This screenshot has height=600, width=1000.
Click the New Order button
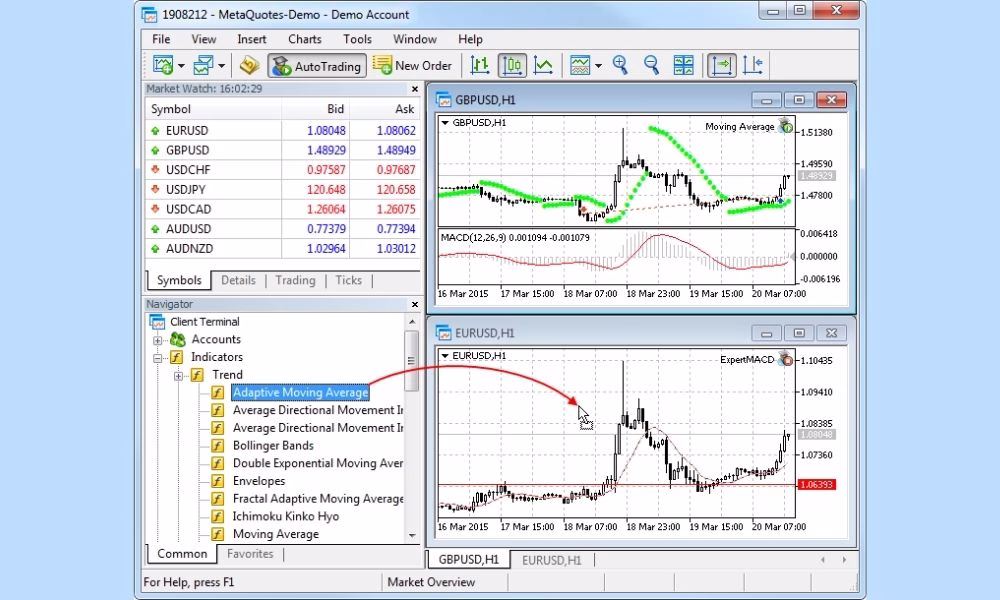pos(412,66)
